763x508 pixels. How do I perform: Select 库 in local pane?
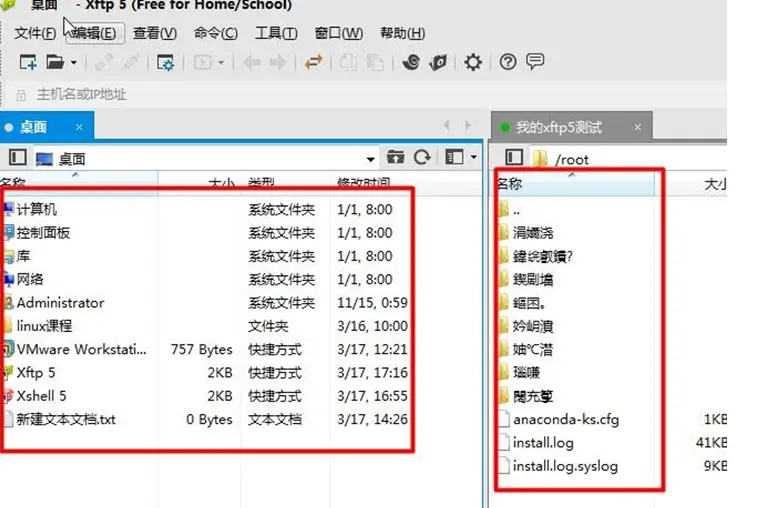click(23, 256)
